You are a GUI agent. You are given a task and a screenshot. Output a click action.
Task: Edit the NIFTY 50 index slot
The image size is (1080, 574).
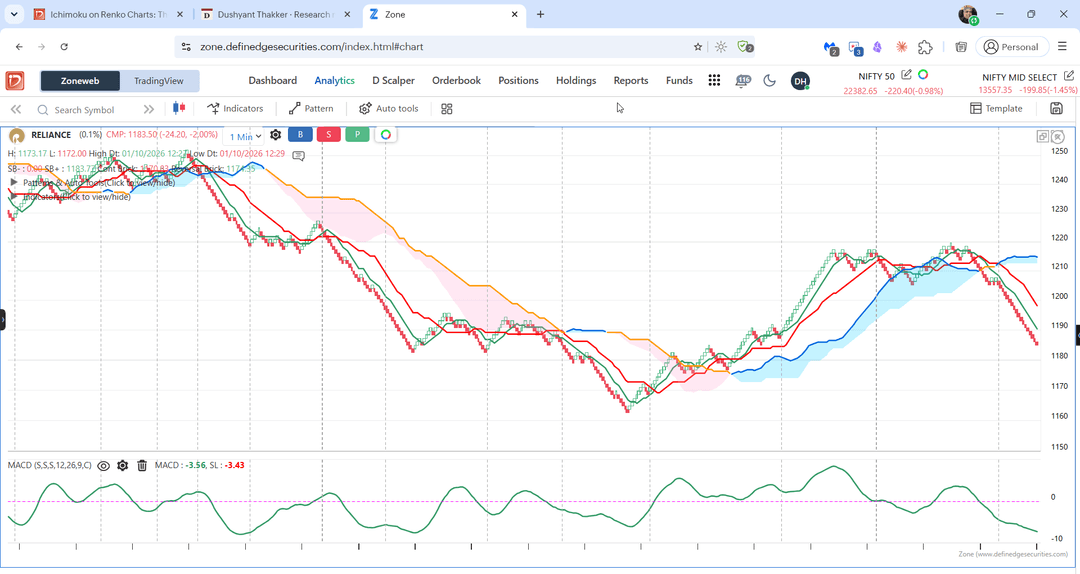(x=906, y=75)
